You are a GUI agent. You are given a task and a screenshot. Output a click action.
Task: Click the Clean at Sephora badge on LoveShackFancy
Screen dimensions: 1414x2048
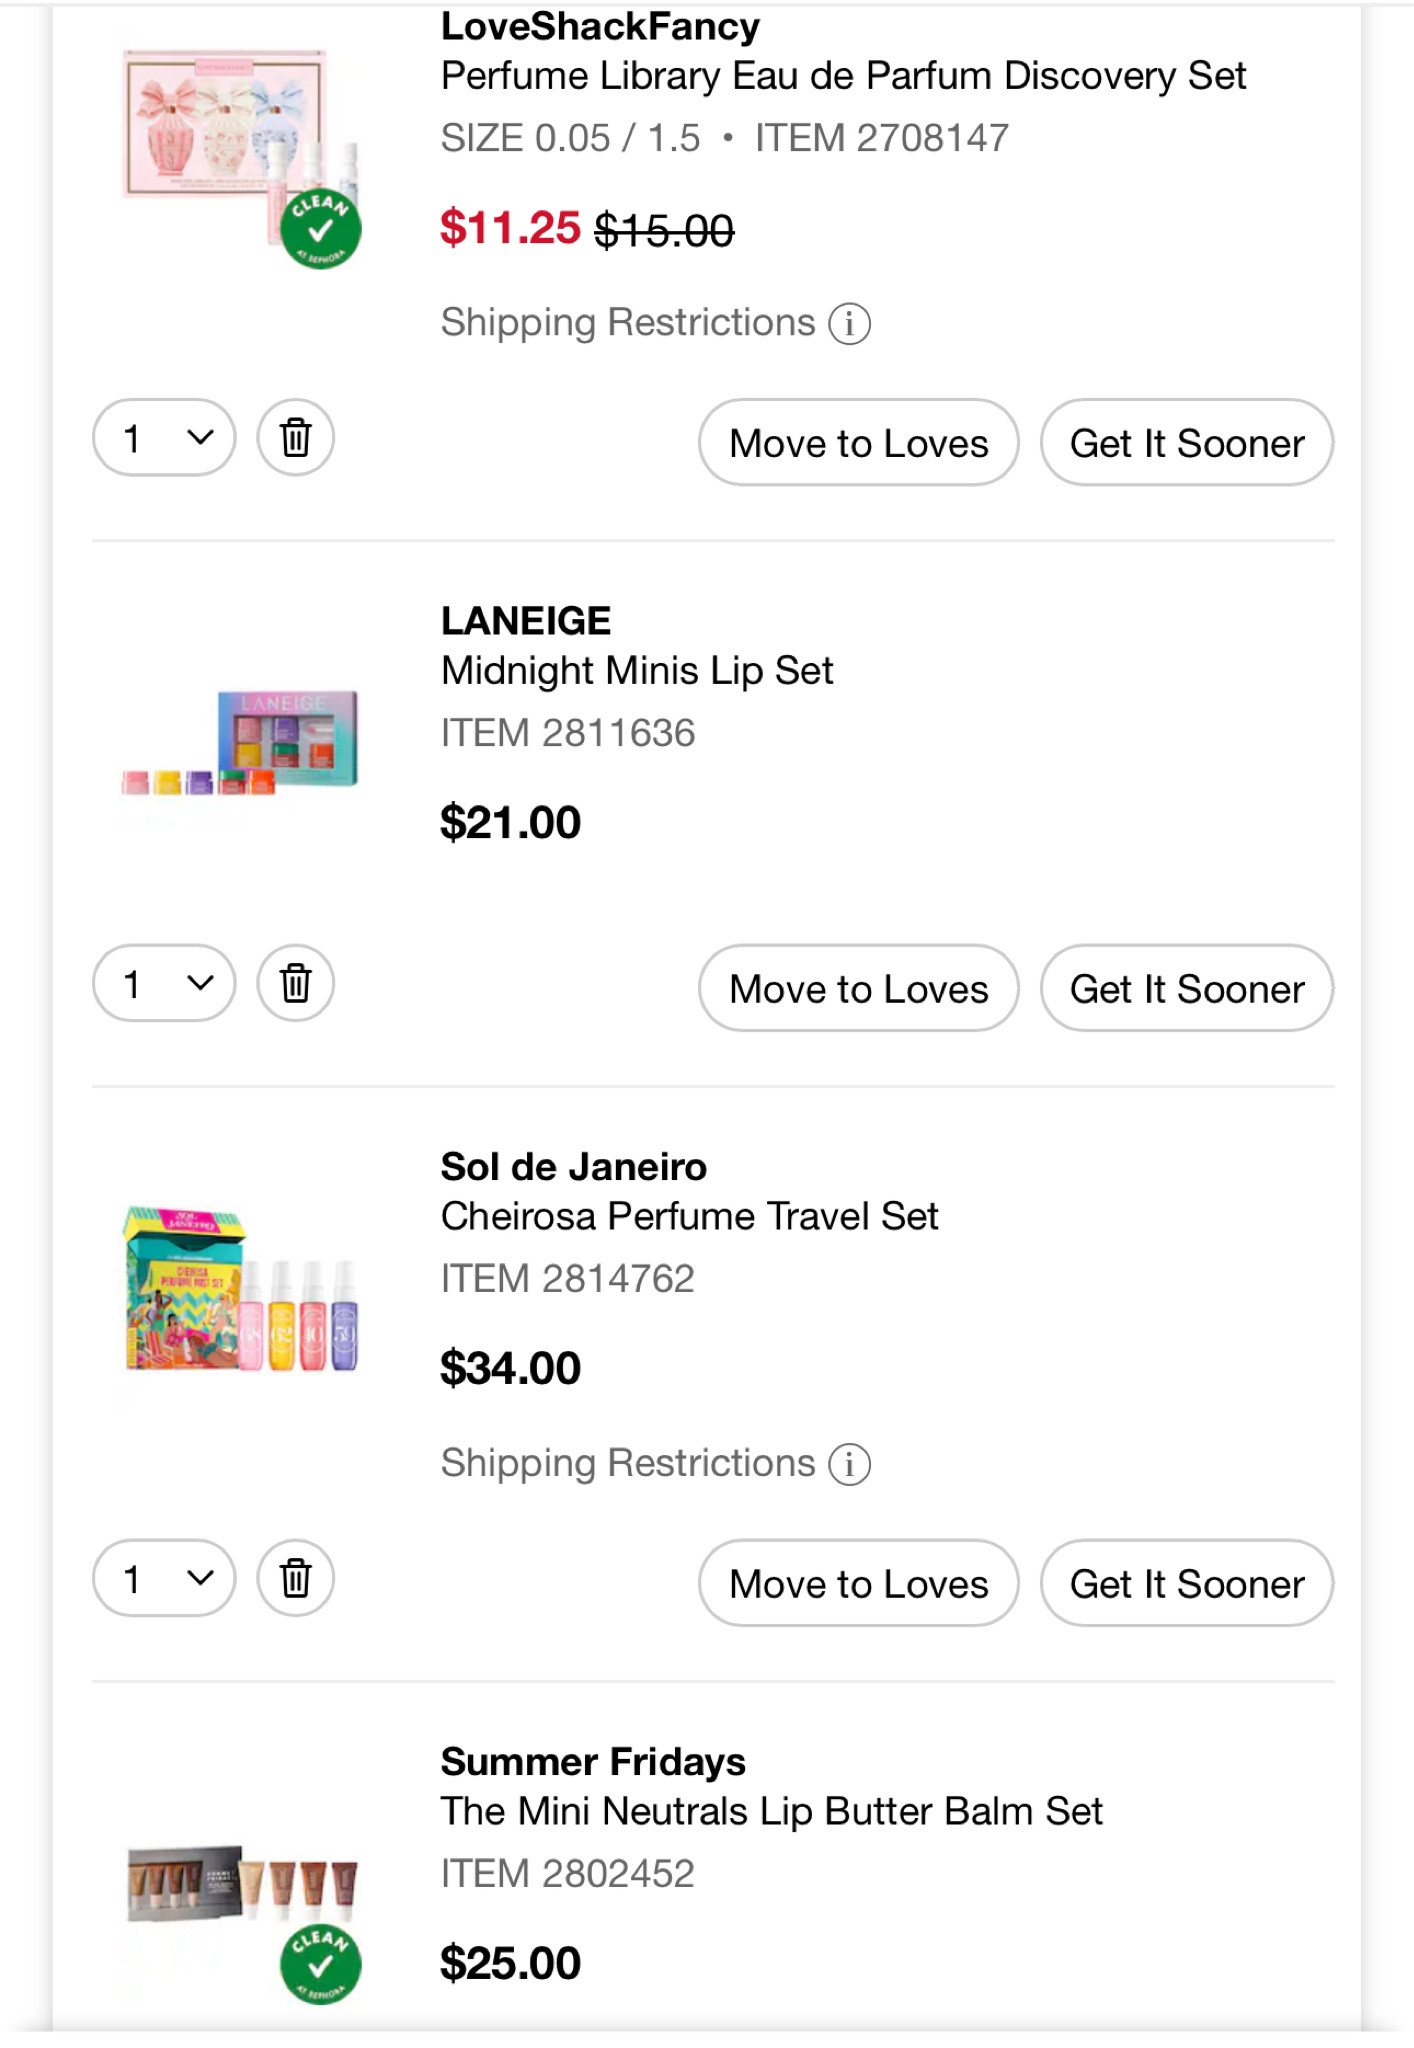(321, 230)
